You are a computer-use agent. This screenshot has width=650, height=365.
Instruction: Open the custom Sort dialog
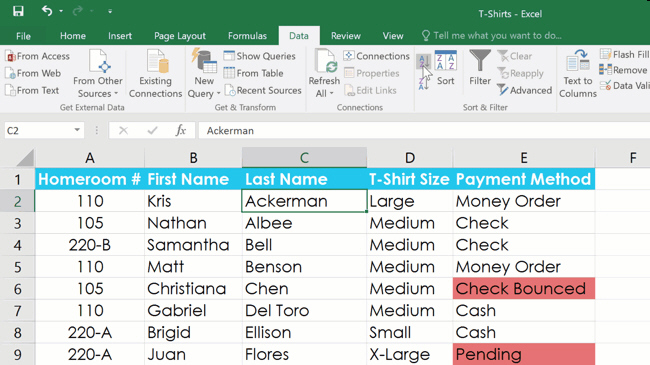coord(446,68)
